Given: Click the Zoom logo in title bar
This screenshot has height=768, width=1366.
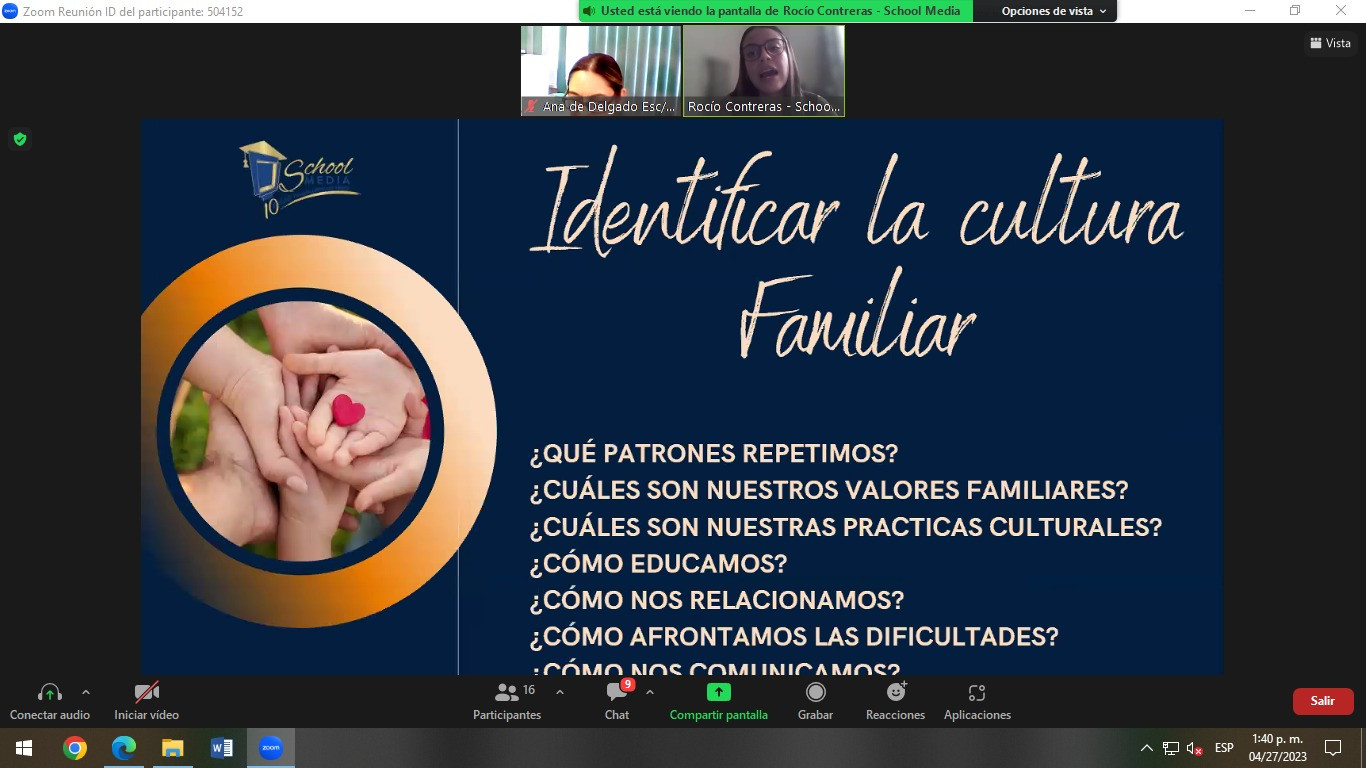Looking at the screenshot, I should pyautogui.click(x=10, y=11).
